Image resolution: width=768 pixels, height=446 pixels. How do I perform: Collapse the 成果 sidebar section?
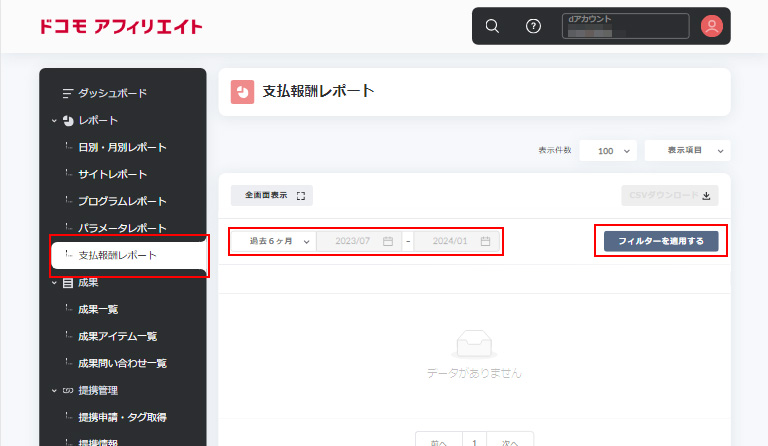[55, 283]
